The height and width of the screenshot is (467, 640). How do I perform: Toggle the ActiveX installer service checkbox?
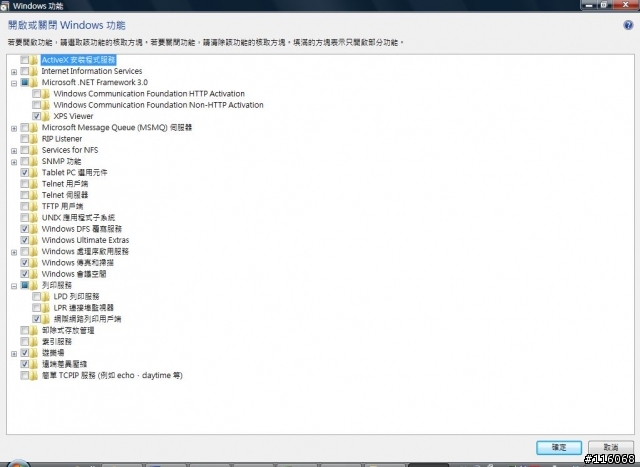pos(24,60)
